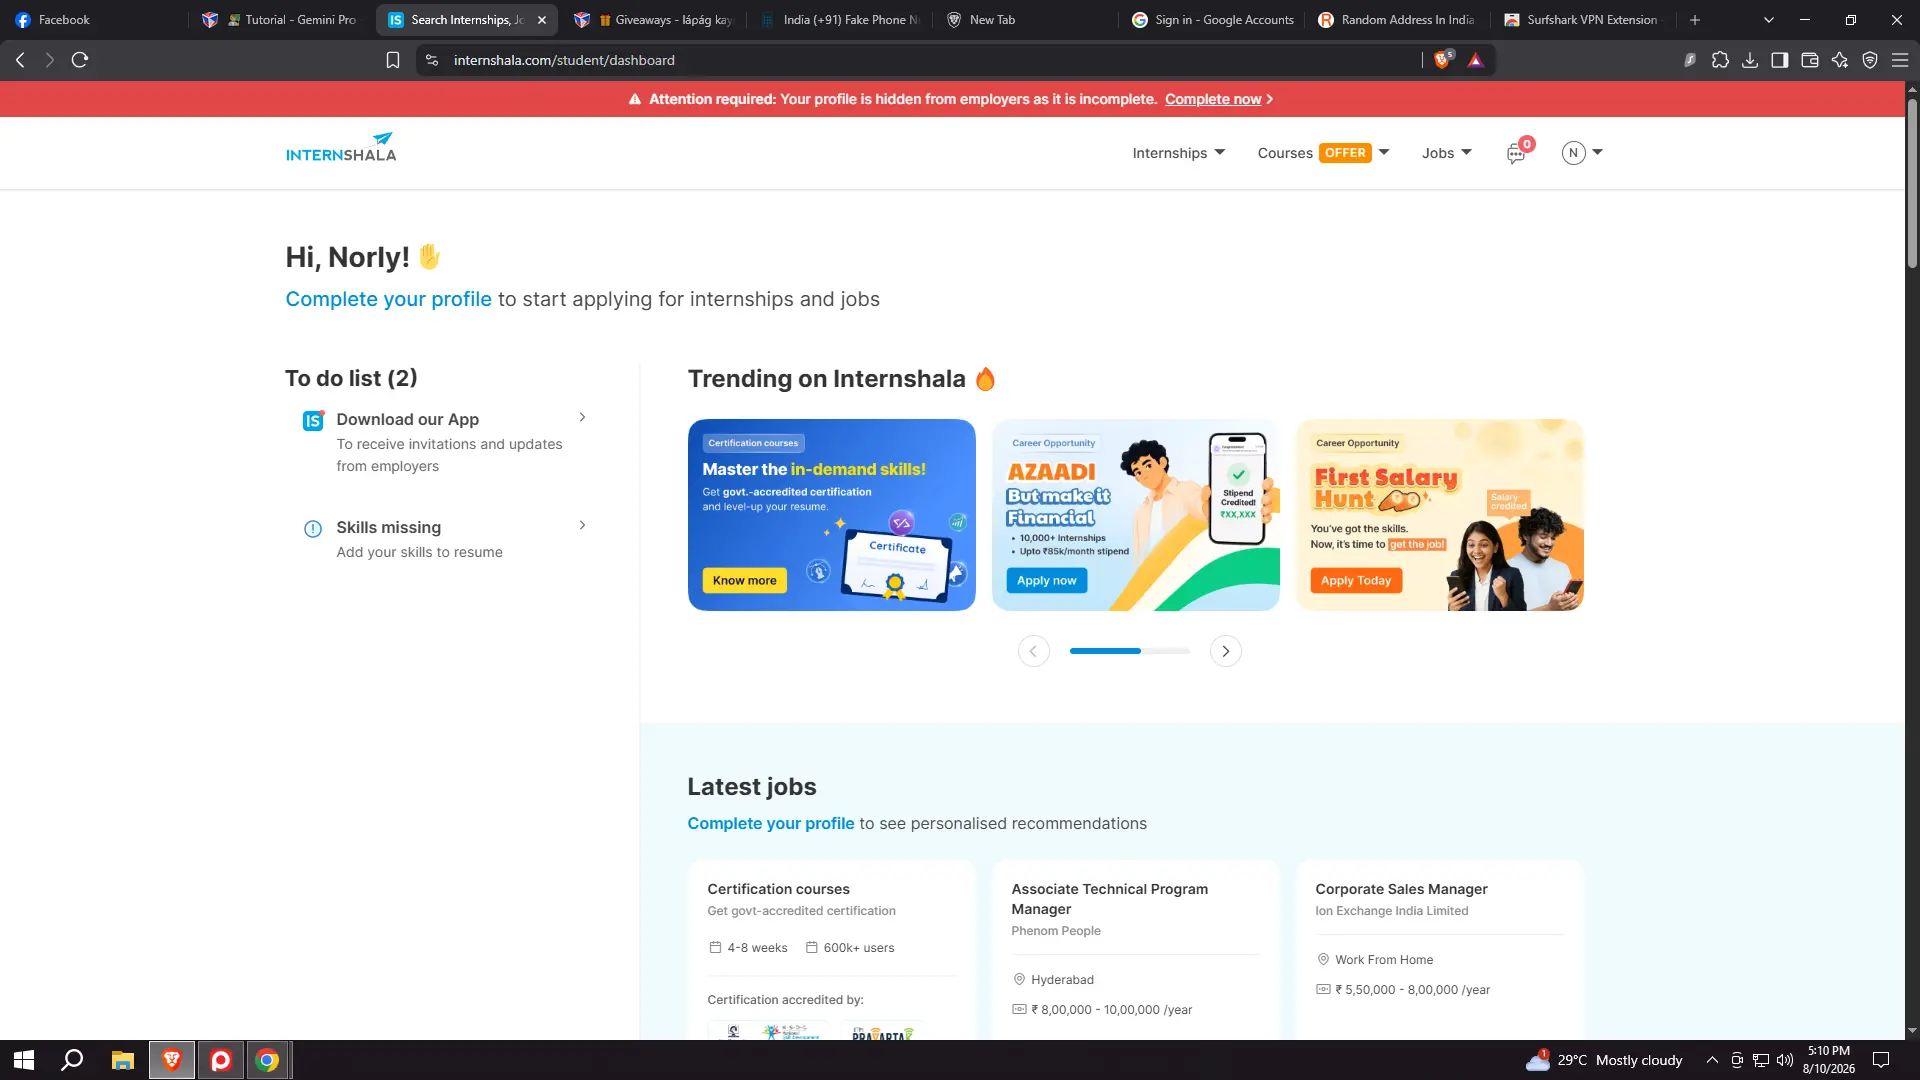Image resolution: width=1920 pixels, height=1080 pixels.
Task: Click Google Chrome taskbar icon
Action: click(x=267, y=1060)
